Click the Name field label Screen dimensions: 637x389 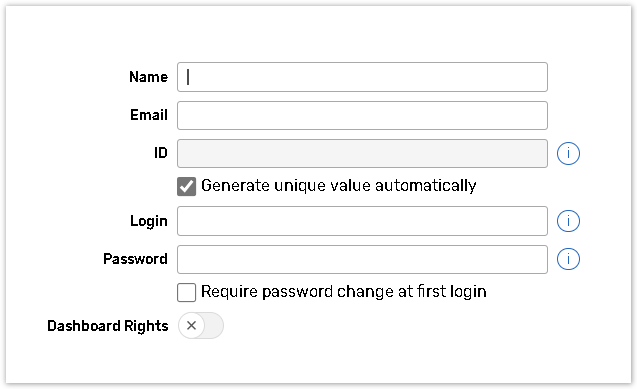pos(148,77)
